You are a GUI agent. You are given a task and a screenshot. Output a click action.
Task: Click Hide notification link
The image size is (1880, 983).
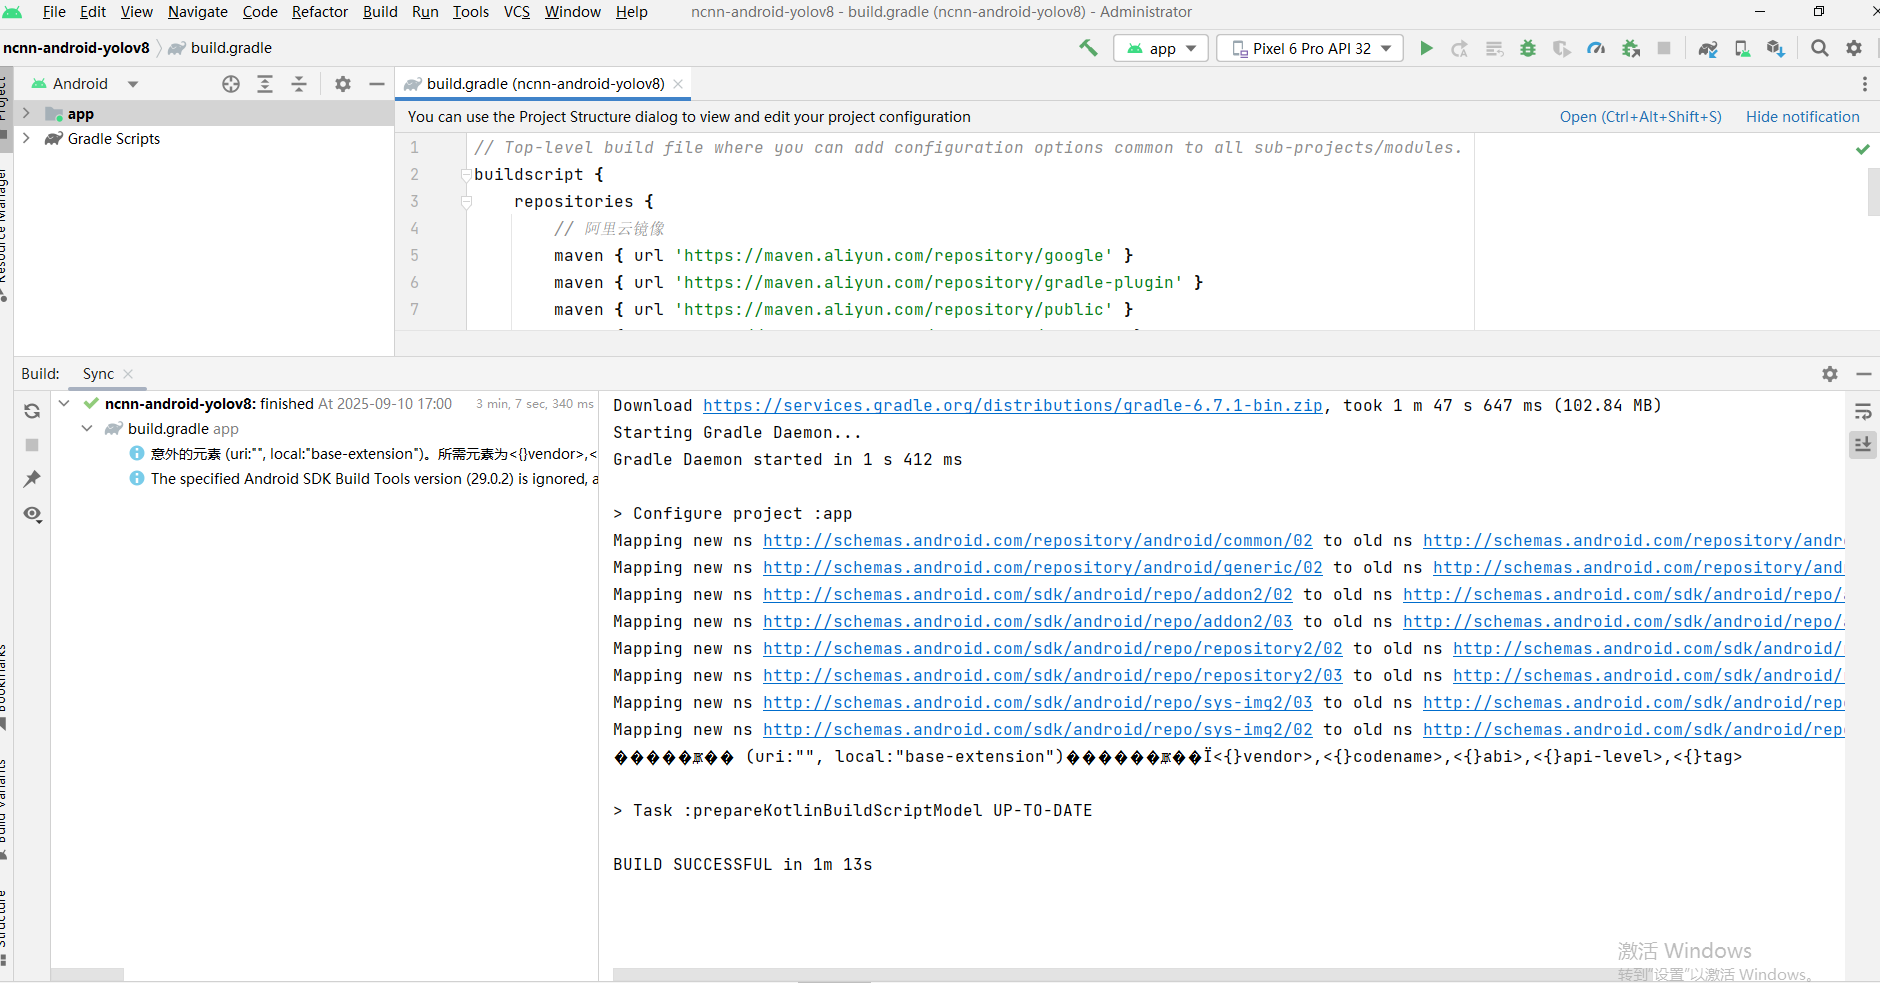click(1802, 117)
